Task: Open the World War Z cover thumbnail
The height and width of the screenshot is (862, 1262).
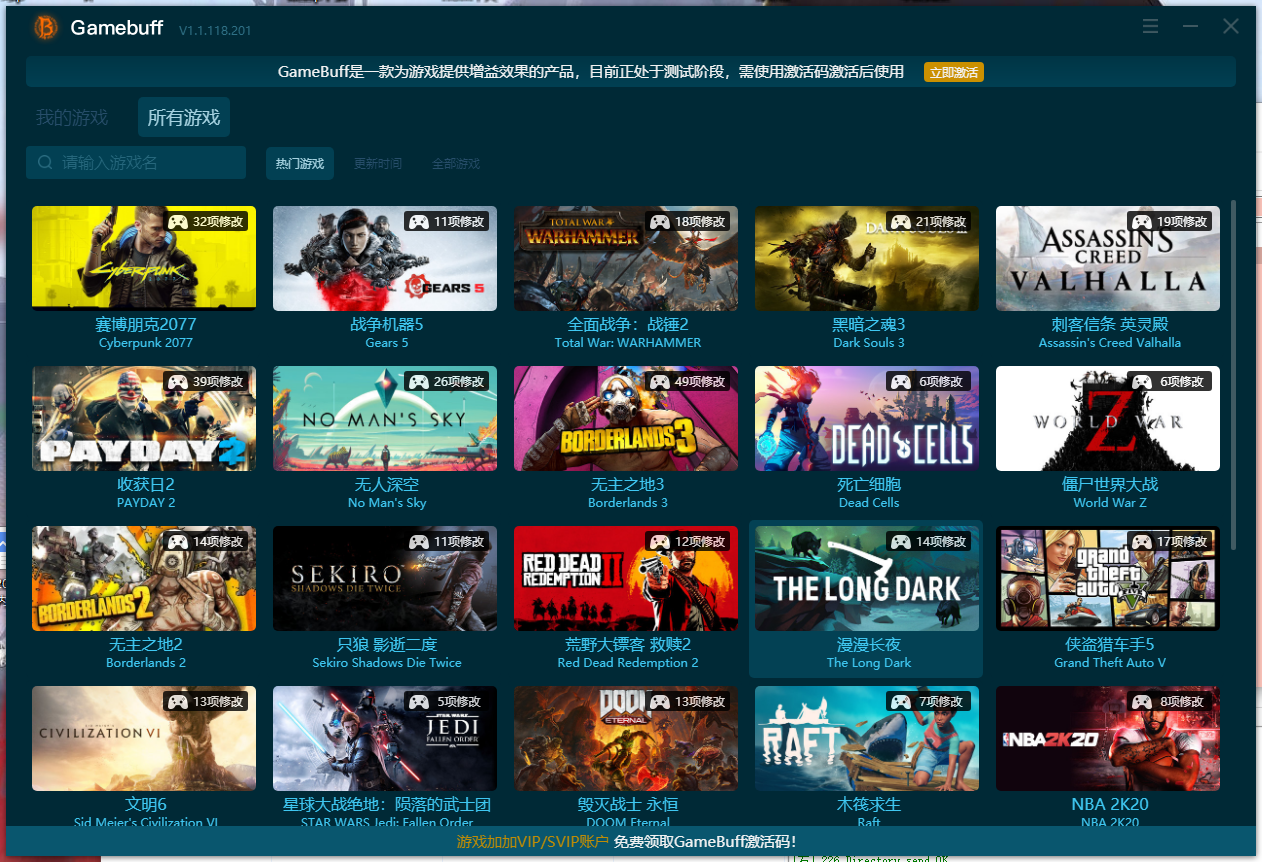Action: (x=1108, y=418)
